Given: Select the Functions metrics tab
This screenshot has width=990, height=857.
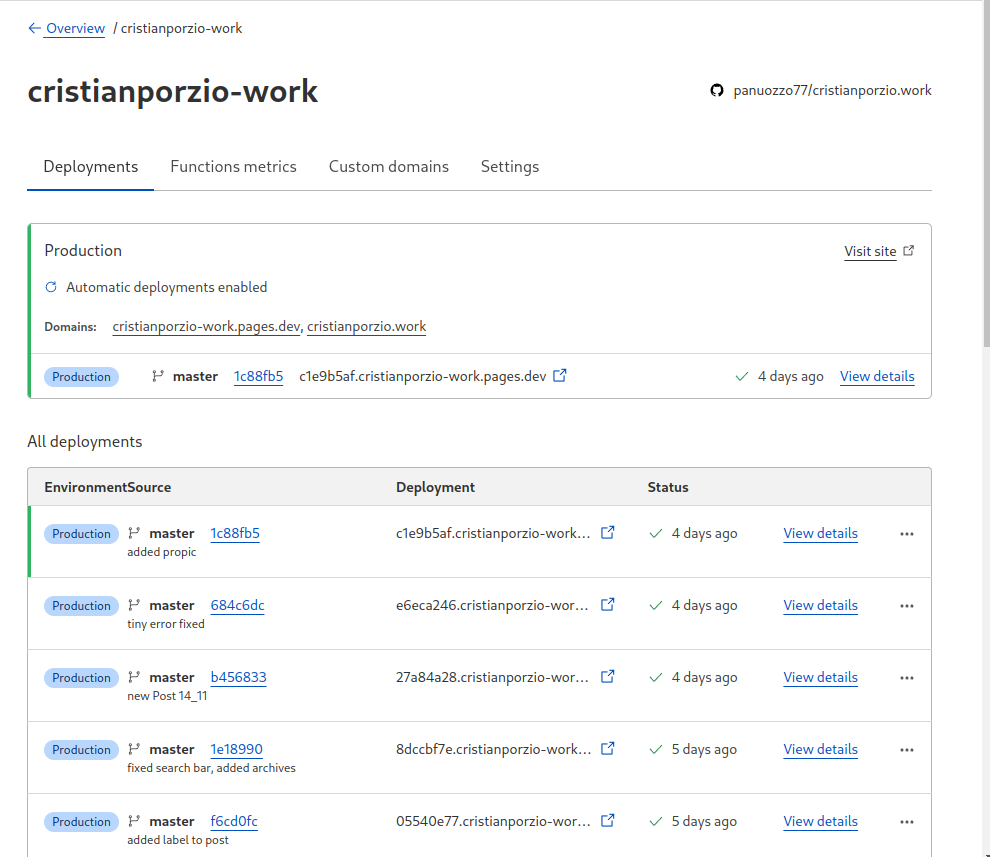Looking at the screenshot, I should [x=233, y=166].
